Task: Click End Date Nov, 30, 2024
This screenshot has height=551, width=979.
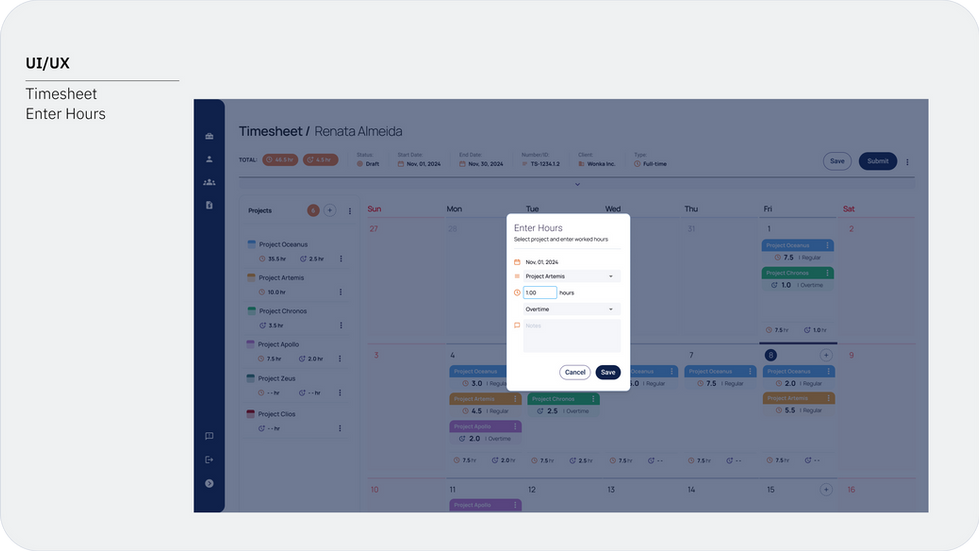Action: pos(485,164)
